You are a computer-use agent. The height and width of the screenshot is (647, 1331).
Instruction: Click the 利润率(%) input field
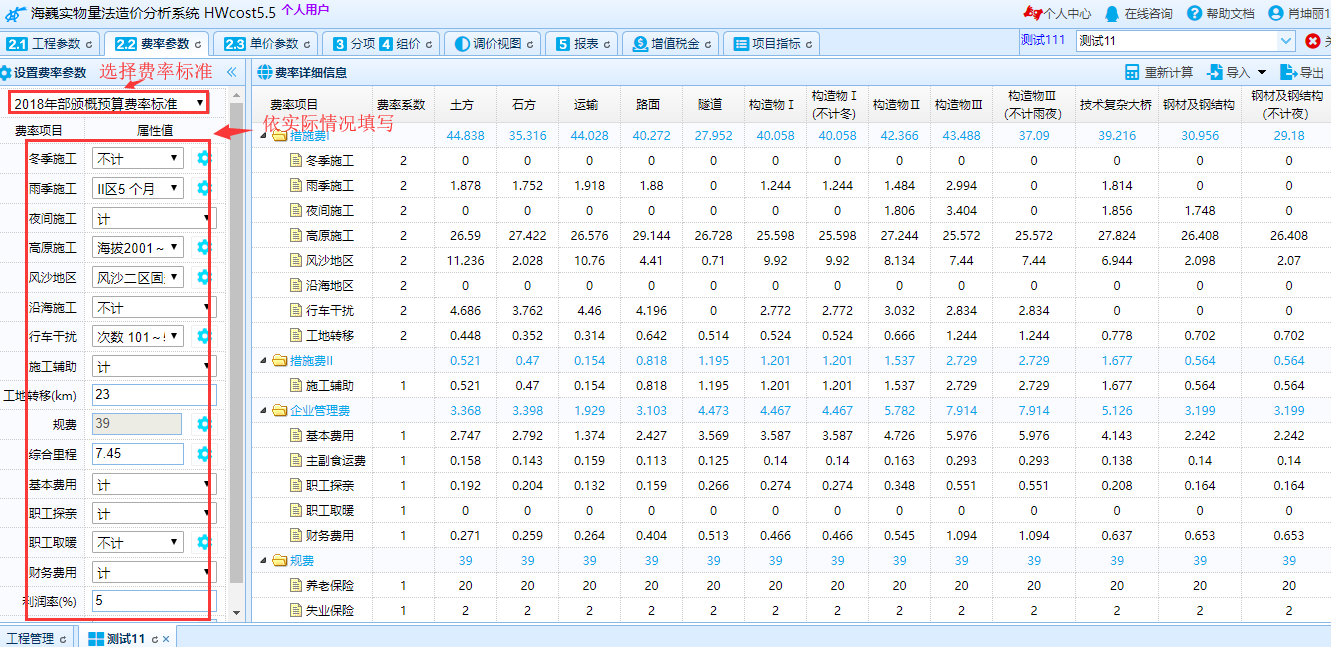coord(154,601)
